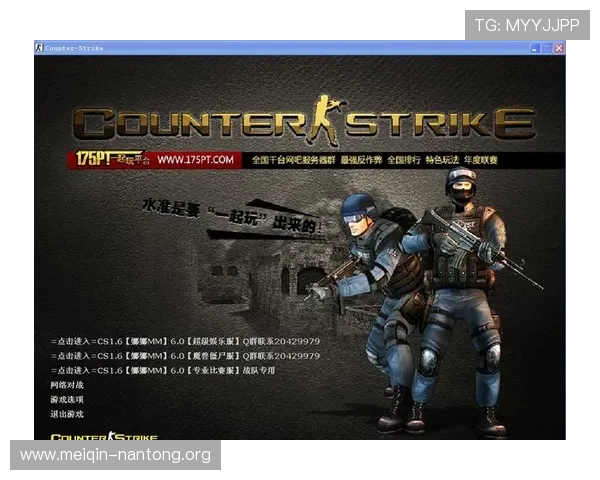Click 最强反作弊 in the banner
The height and width of the screenshot is (480, 600).
(361, 160)
